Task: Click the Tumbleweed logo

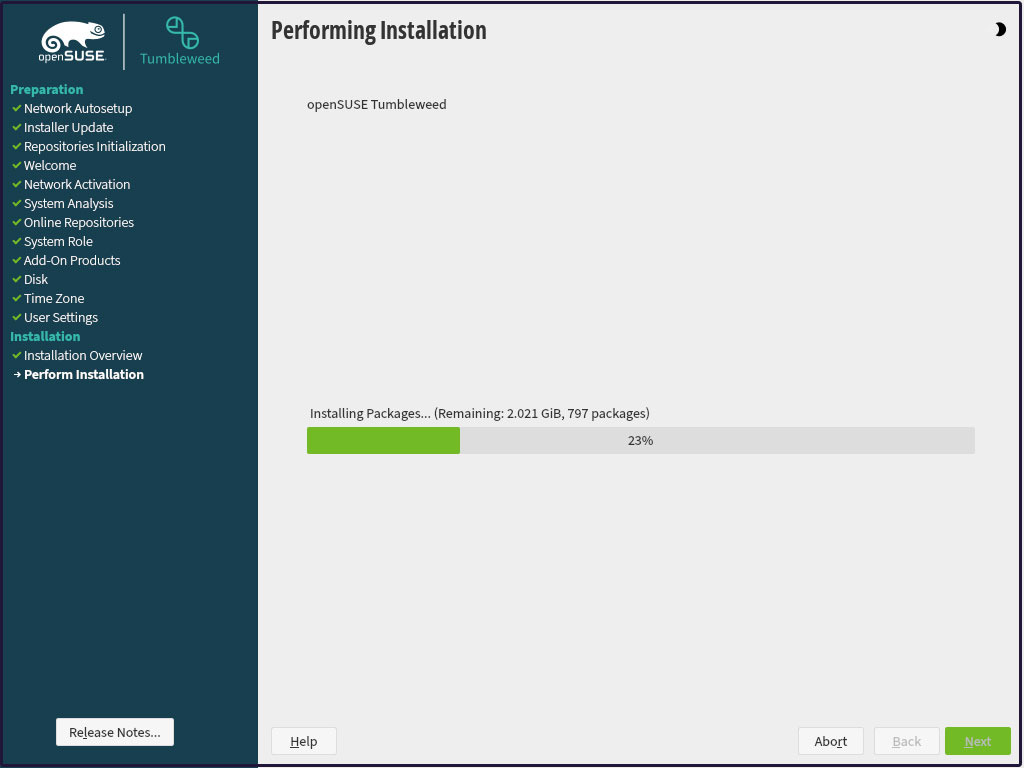Action: click(x=180, y=41)
